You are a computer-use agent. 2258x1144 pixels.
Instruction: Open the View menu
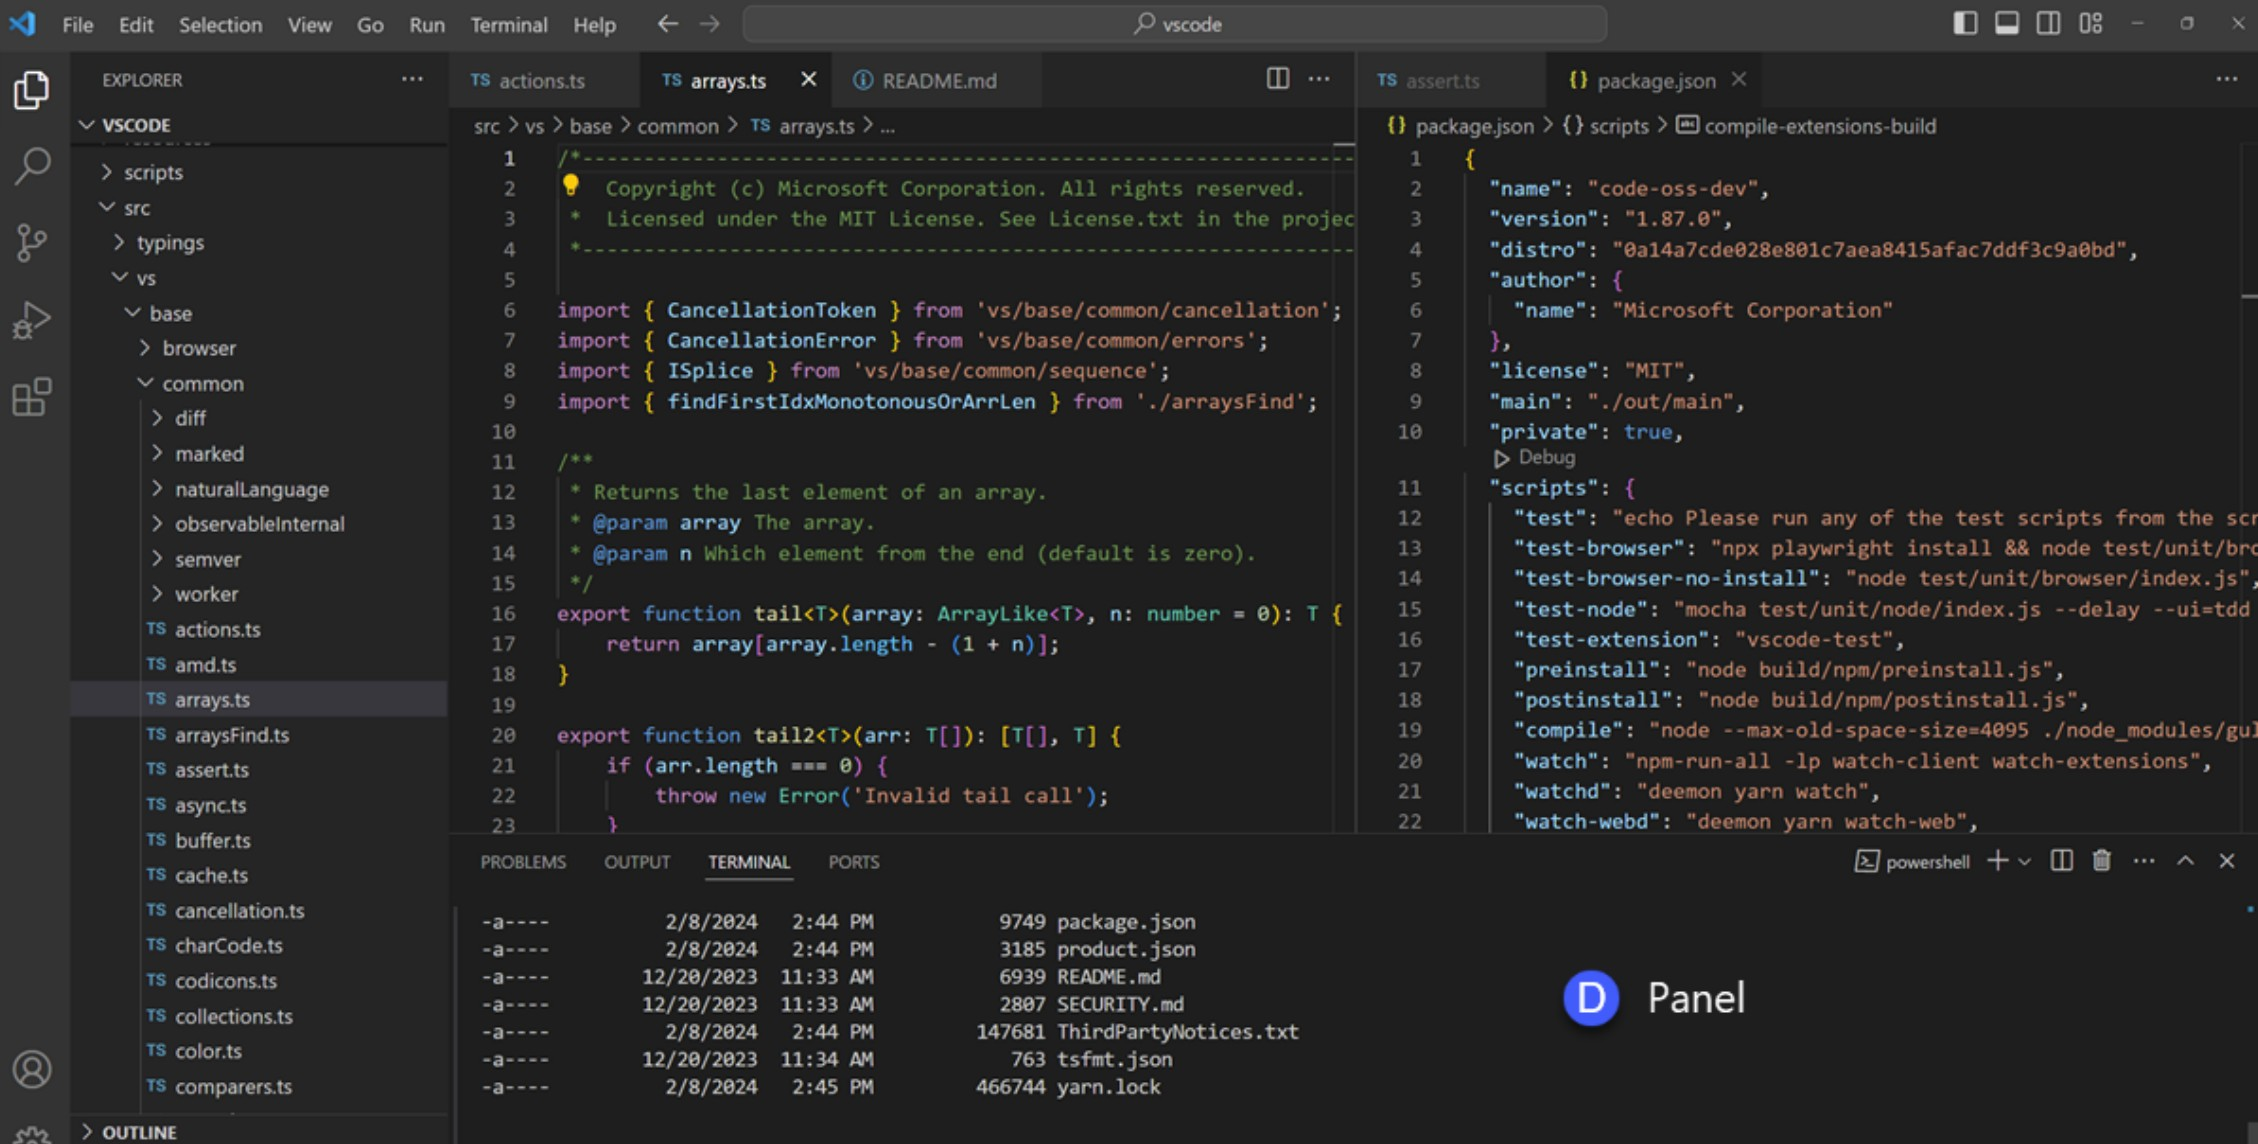[x=309, y=25]
